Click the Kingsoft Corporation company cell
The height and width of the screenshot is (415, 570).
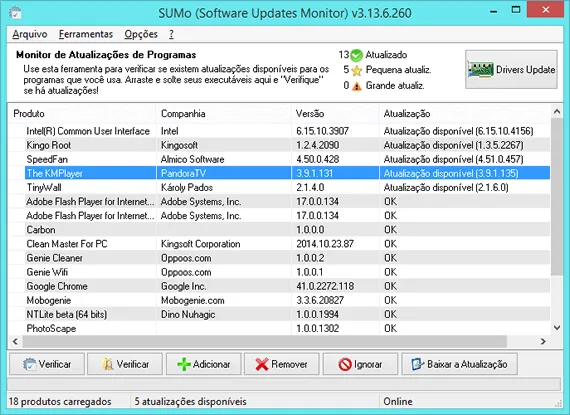click(224, 244)
